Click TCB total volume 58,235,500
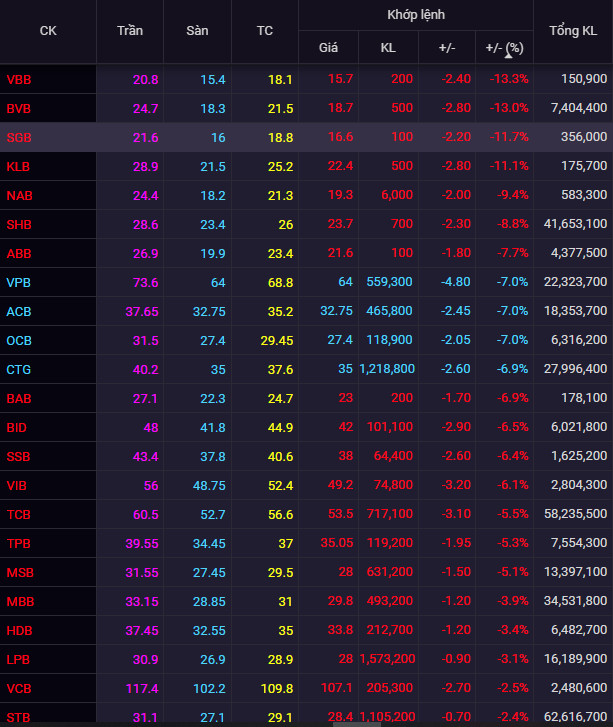 pos(575,513)
